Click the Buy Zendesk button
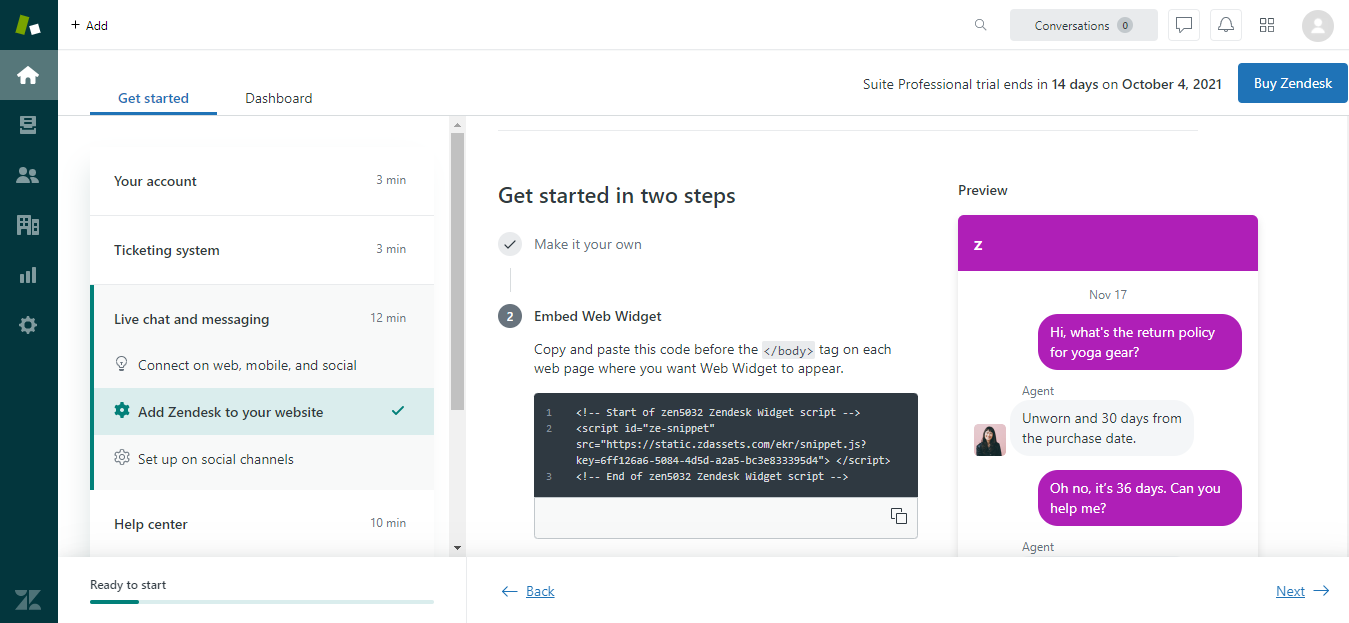 pyautogui.click(x=1292, y=83)
